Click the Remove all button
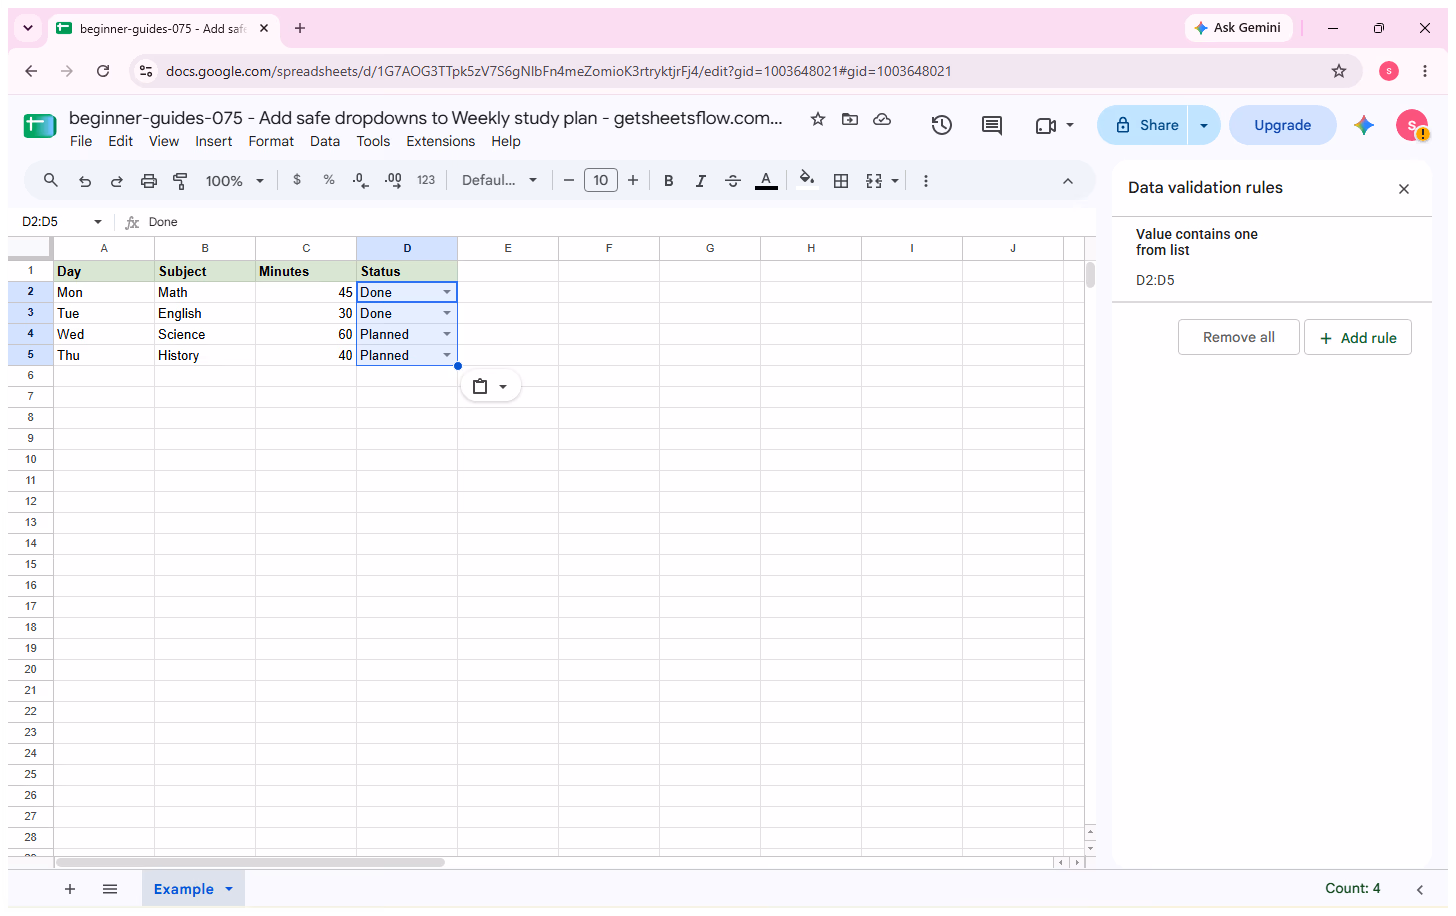The width and height of the screenshot is (1456, 916). pos(1239,337)
